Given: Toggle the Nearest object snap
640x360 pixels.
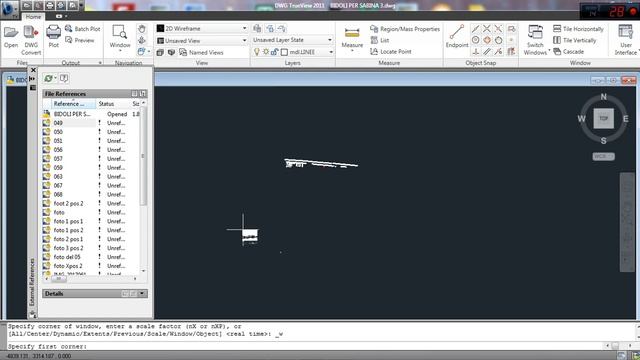Looking at the screenshot, I should pos(498,51).
